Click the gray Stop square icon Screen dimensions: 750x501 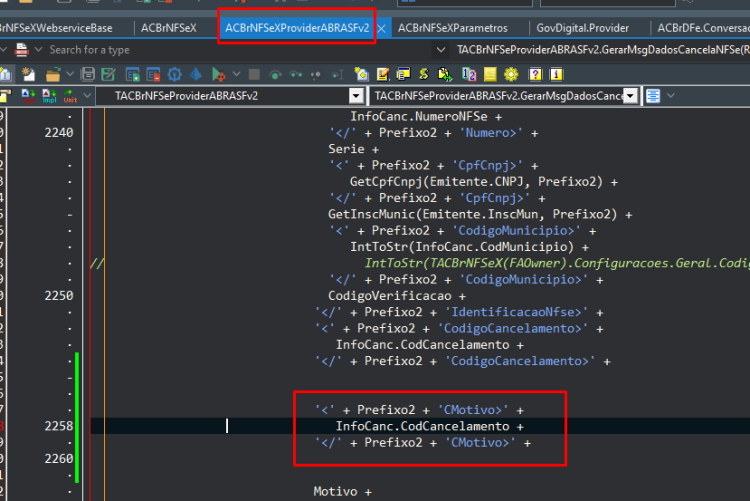pos(254,74)
